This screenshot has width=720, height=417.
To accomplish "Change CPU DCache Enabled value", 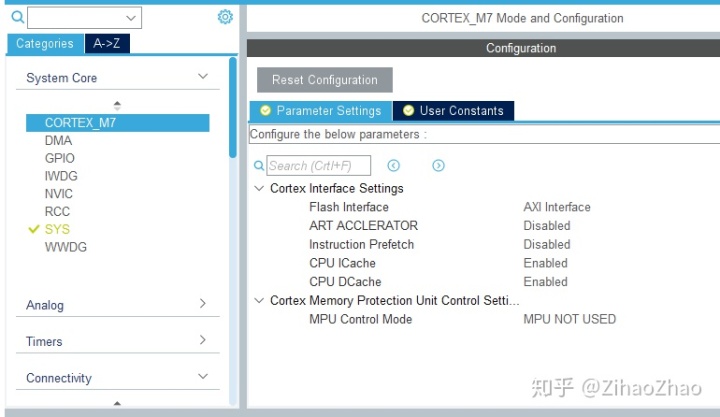I will (546, 282).
